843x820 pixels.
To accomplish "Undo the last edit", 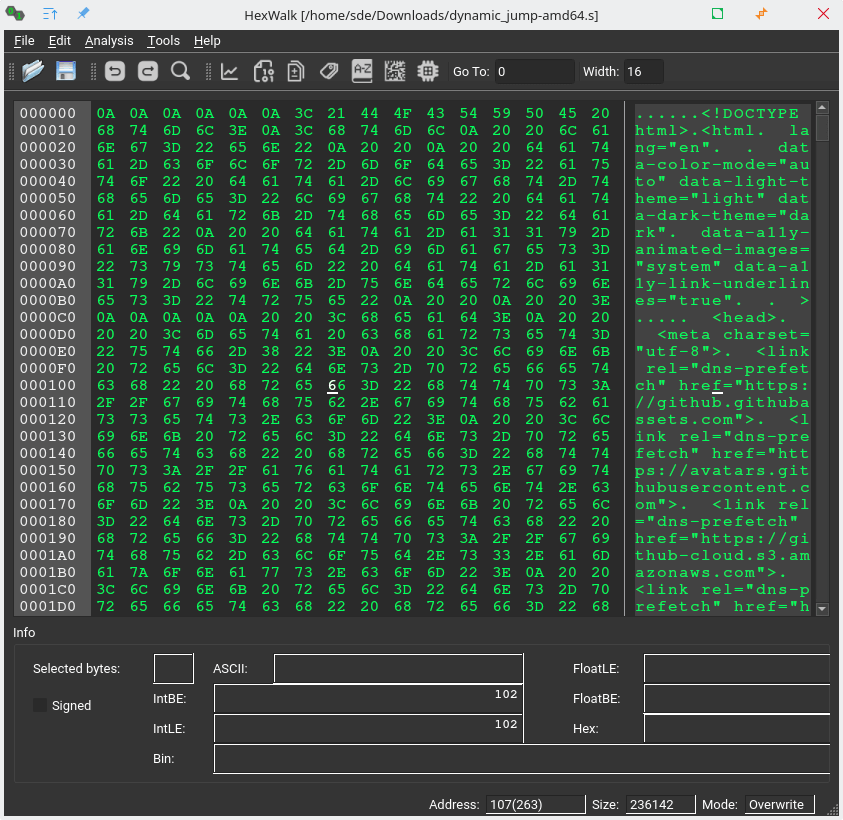I will [x=115, y=71].
